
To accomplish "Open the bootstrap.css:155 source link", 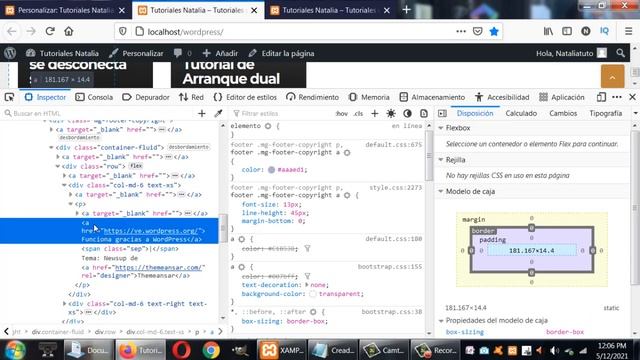I will coord(390,267).
